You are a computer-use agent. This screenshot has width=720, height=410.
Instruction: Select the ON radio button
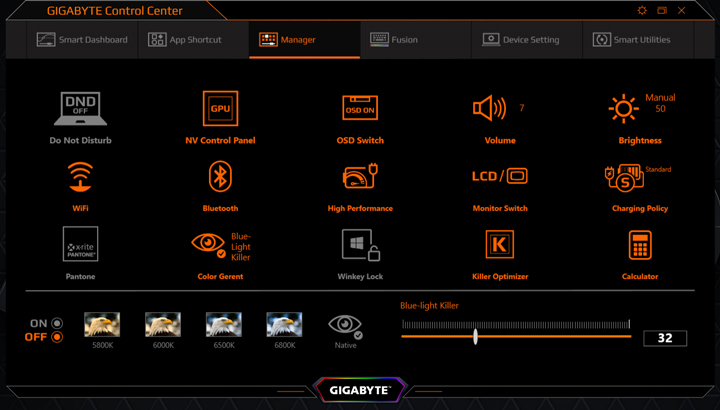click(57, 323)
